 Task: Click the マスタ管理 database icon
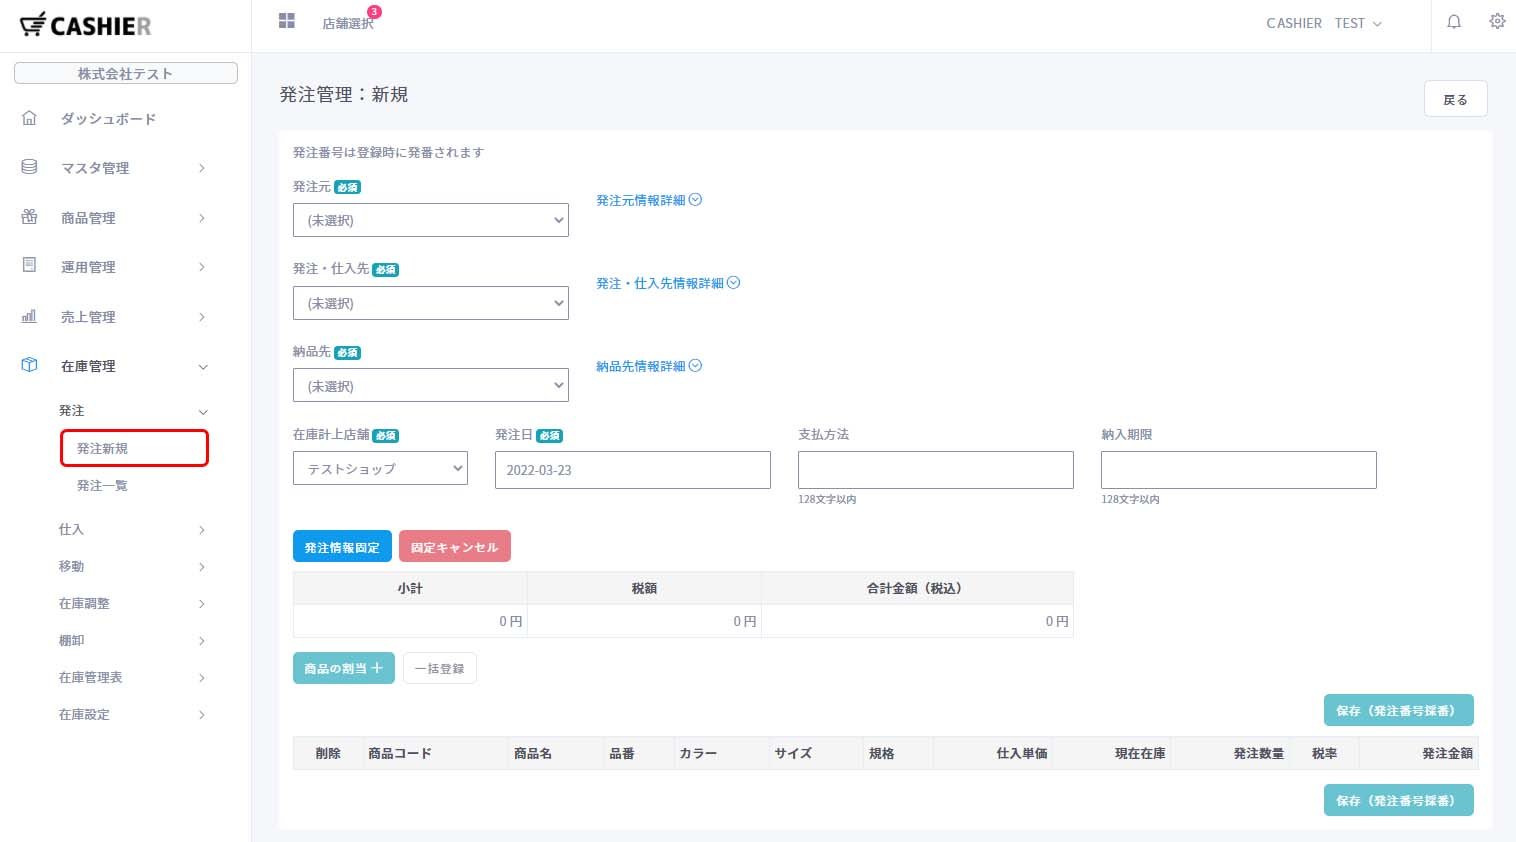pos(29,167)
